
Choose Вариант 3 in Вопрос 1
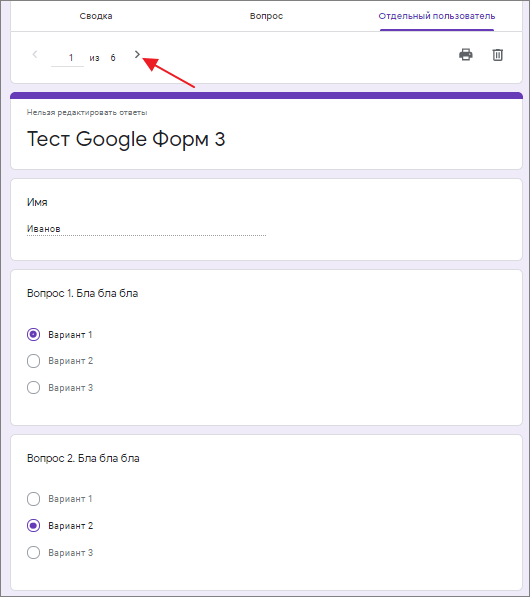[34, 388]
